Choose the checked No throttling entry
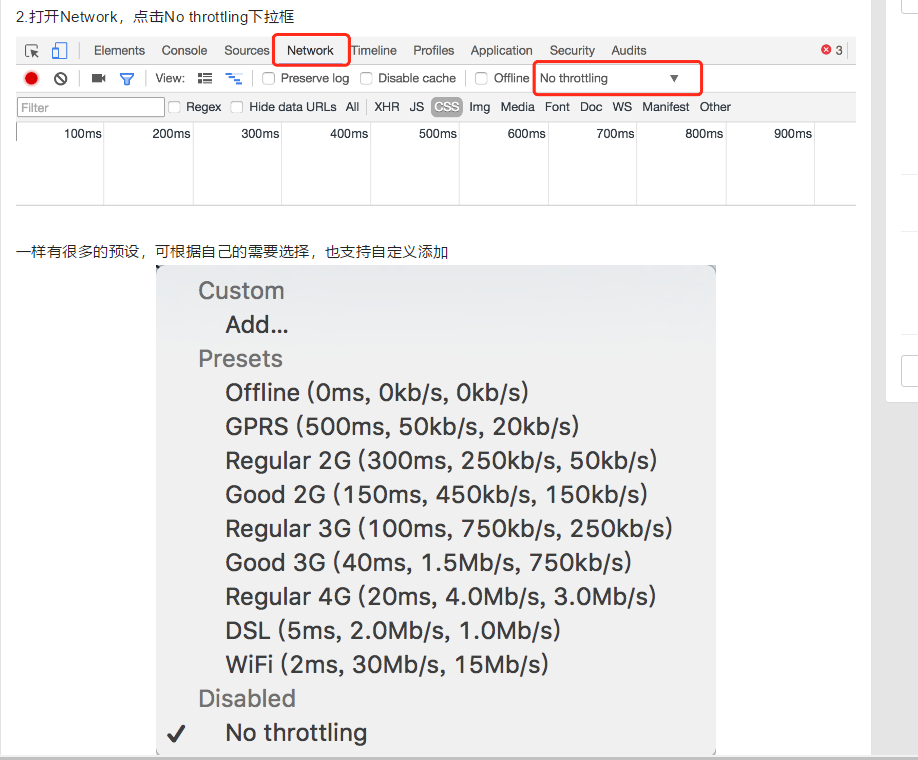The height and width of the screenshot is (760, 918). pyautogui.click(x=296, y=732)
